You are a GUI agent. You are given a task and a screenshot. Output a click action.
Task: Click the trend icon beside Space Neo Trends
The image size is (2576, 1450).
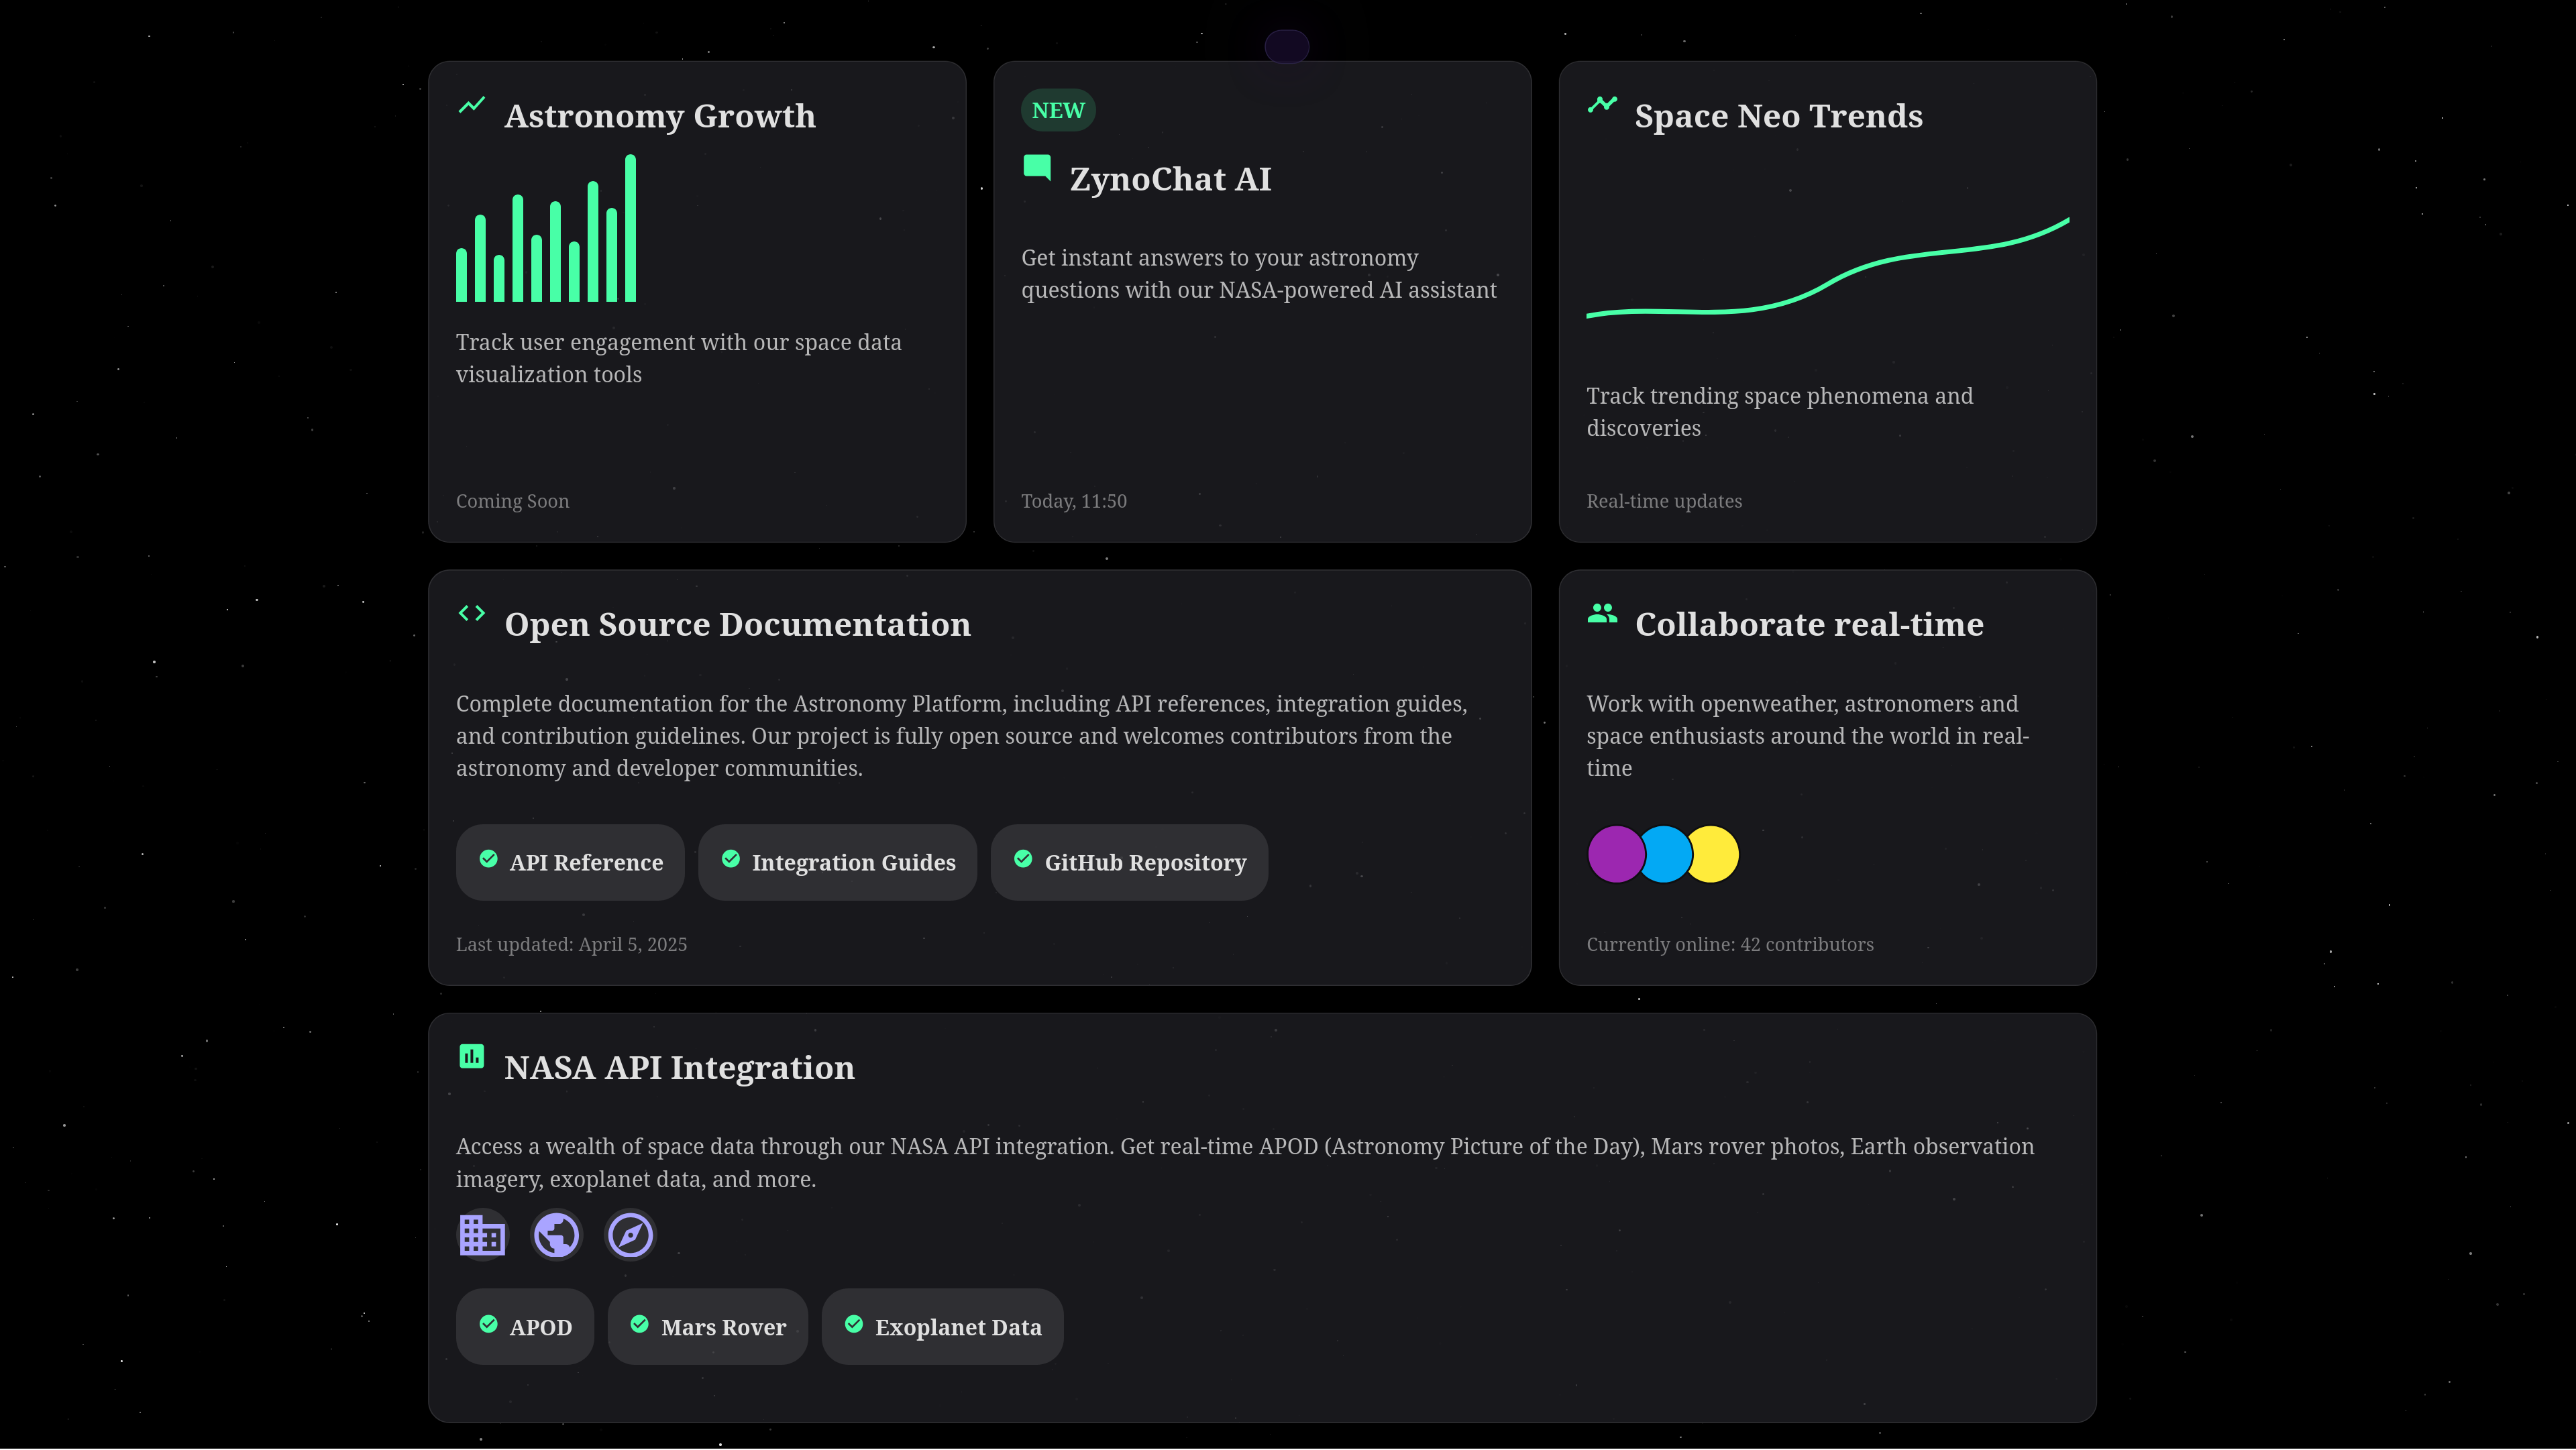pyautogui.click(x=1602, y=105)
